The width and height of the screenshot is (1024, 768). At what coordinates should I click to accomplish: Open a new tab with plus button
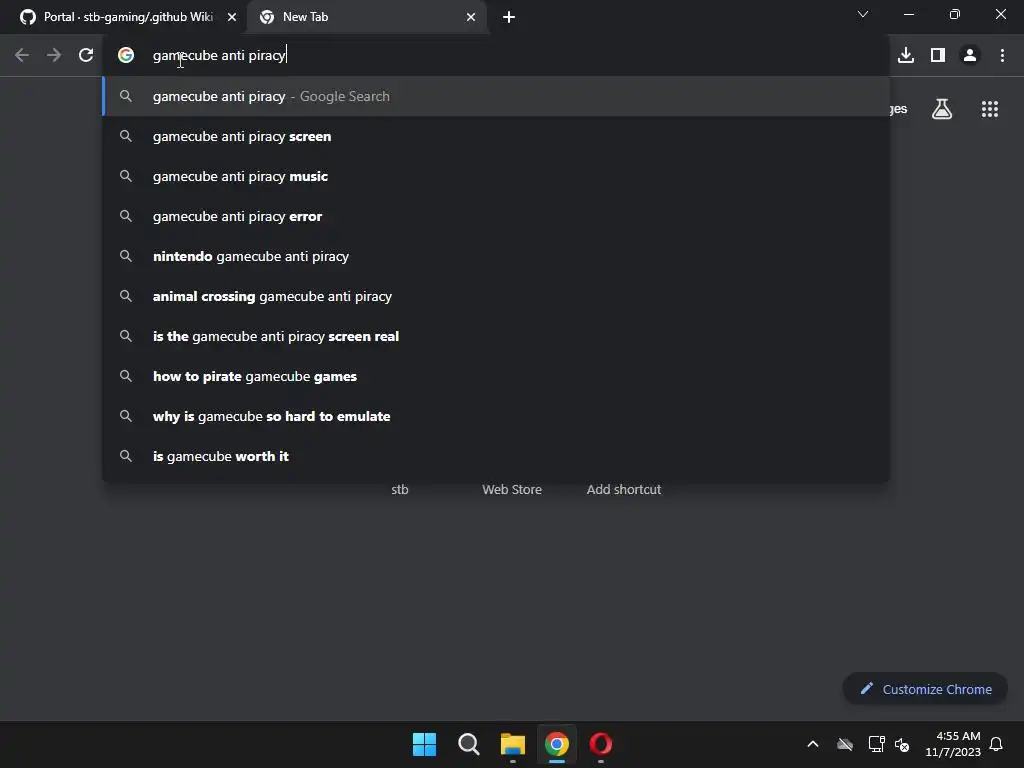click(x=509, y=18)
